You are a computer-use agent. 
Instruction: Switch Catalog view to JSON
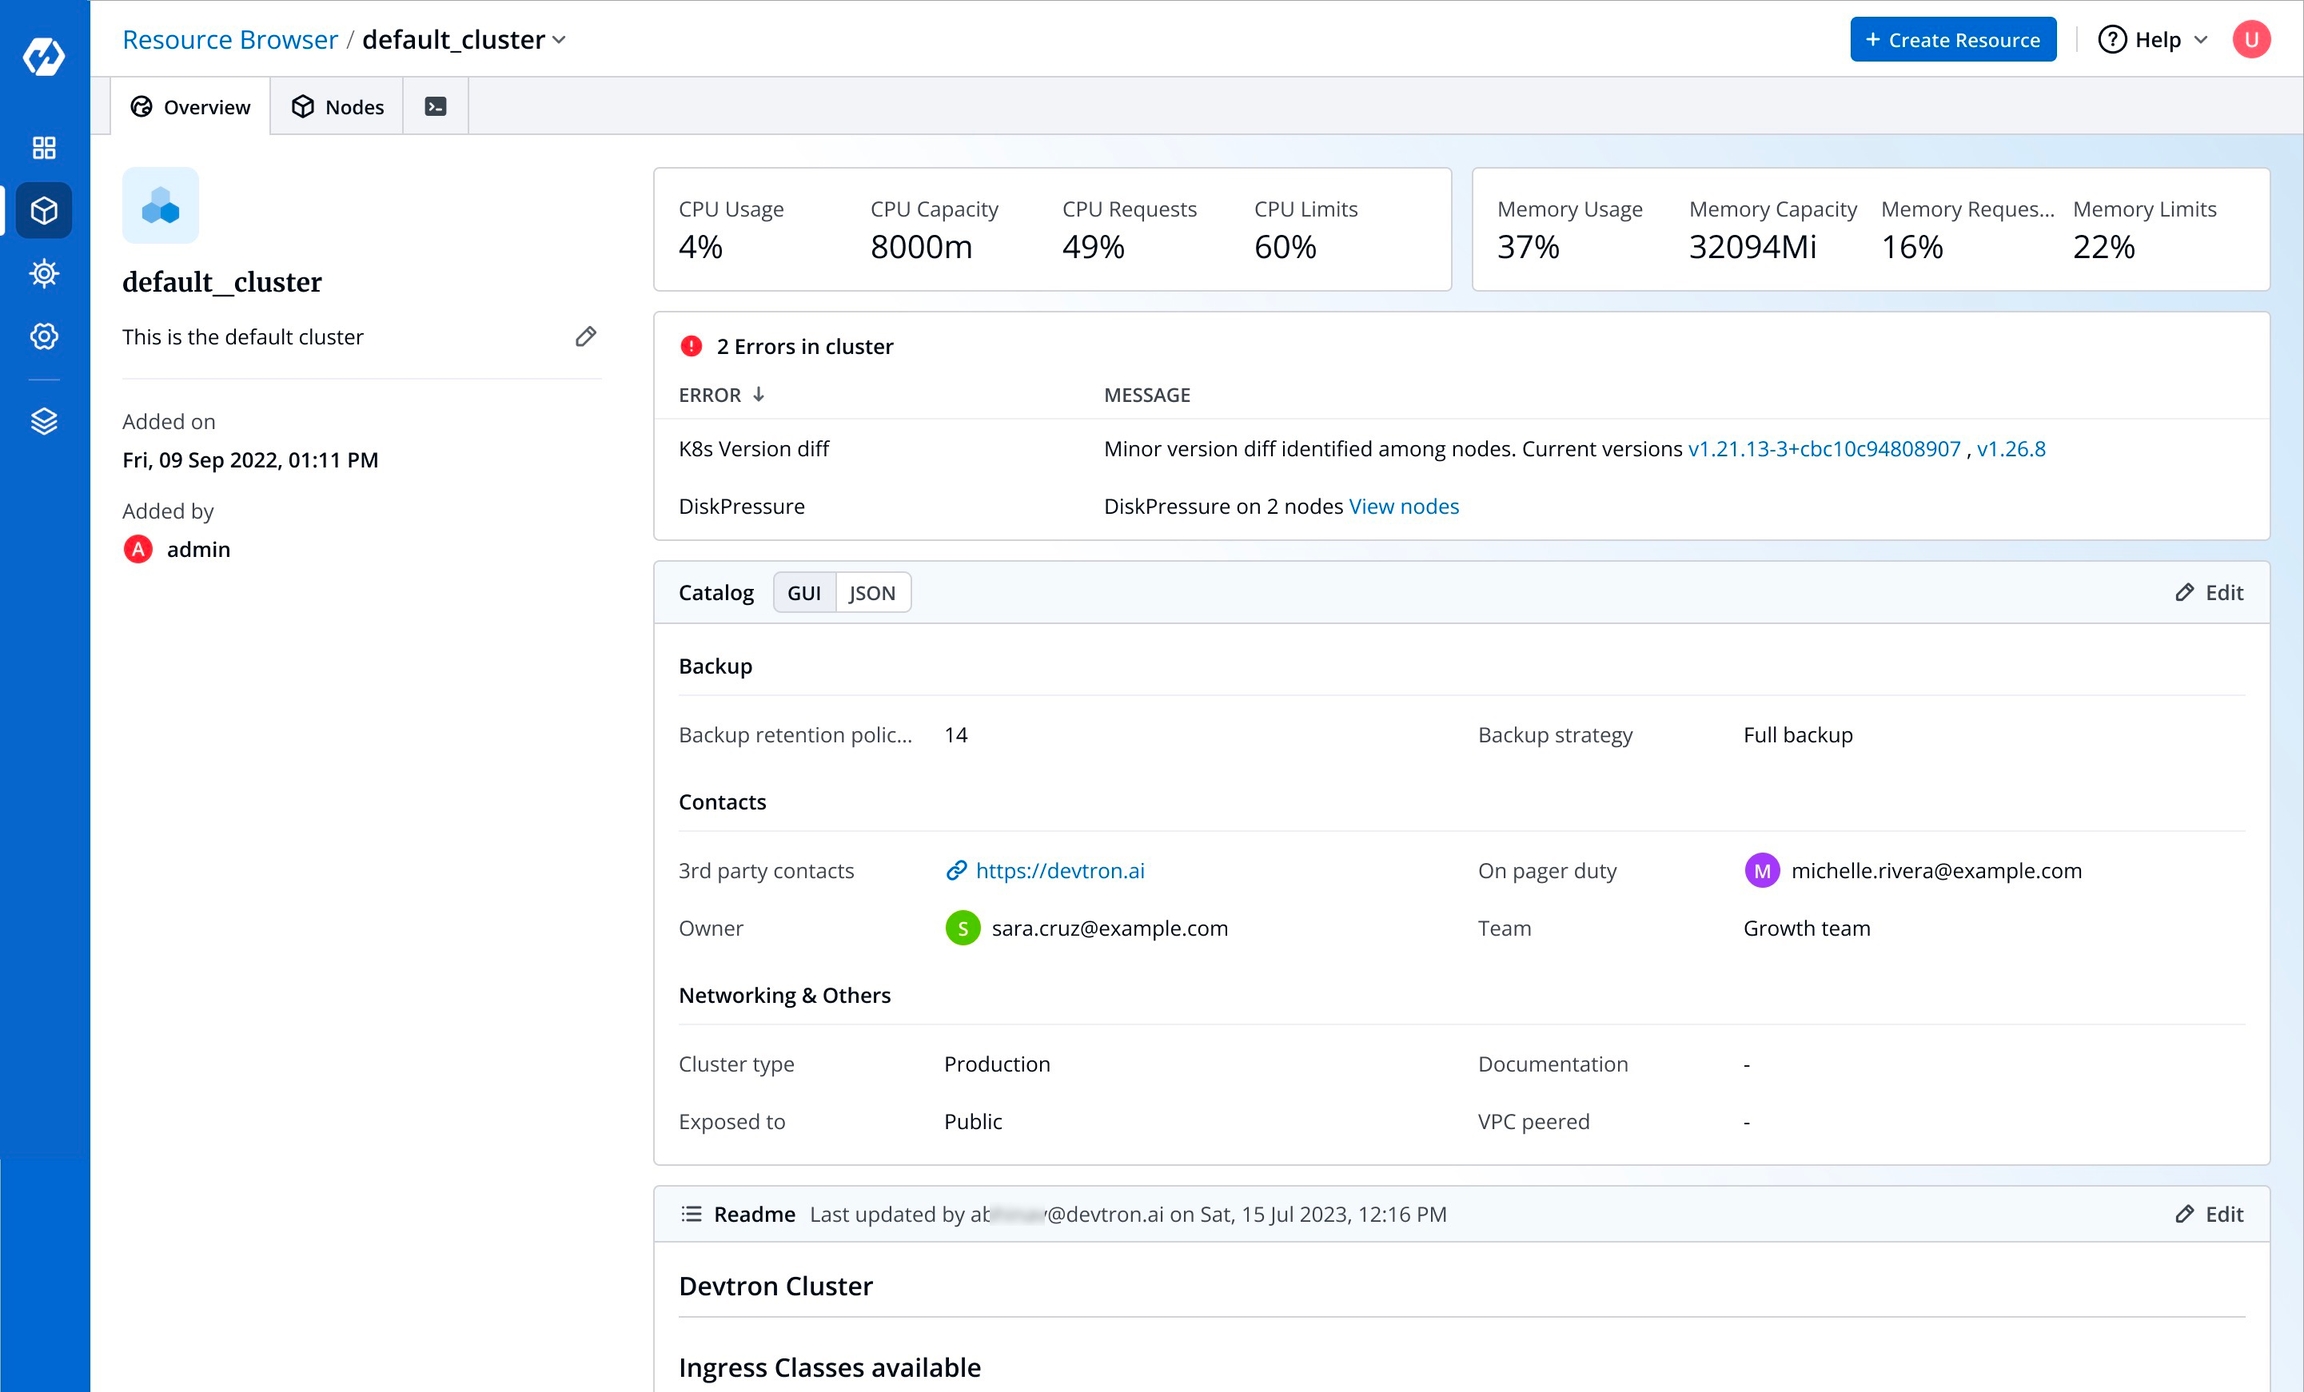(872, 593)
